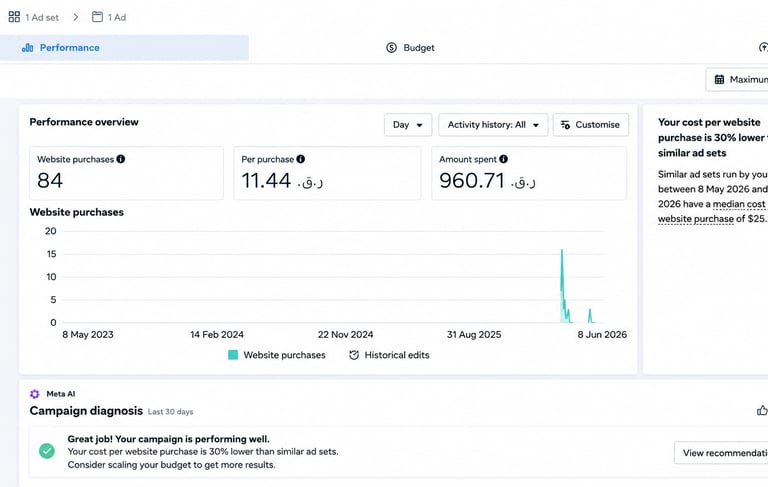768x487 pixels.
Task: Click the ad set grid icon in breadcrumb
Action: [14, 17]
